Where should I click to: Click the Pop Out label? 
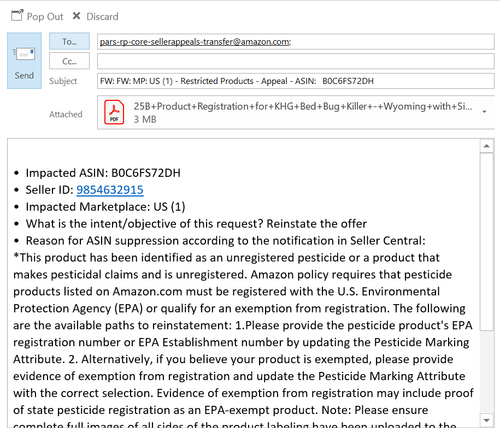tap(45, 16)
